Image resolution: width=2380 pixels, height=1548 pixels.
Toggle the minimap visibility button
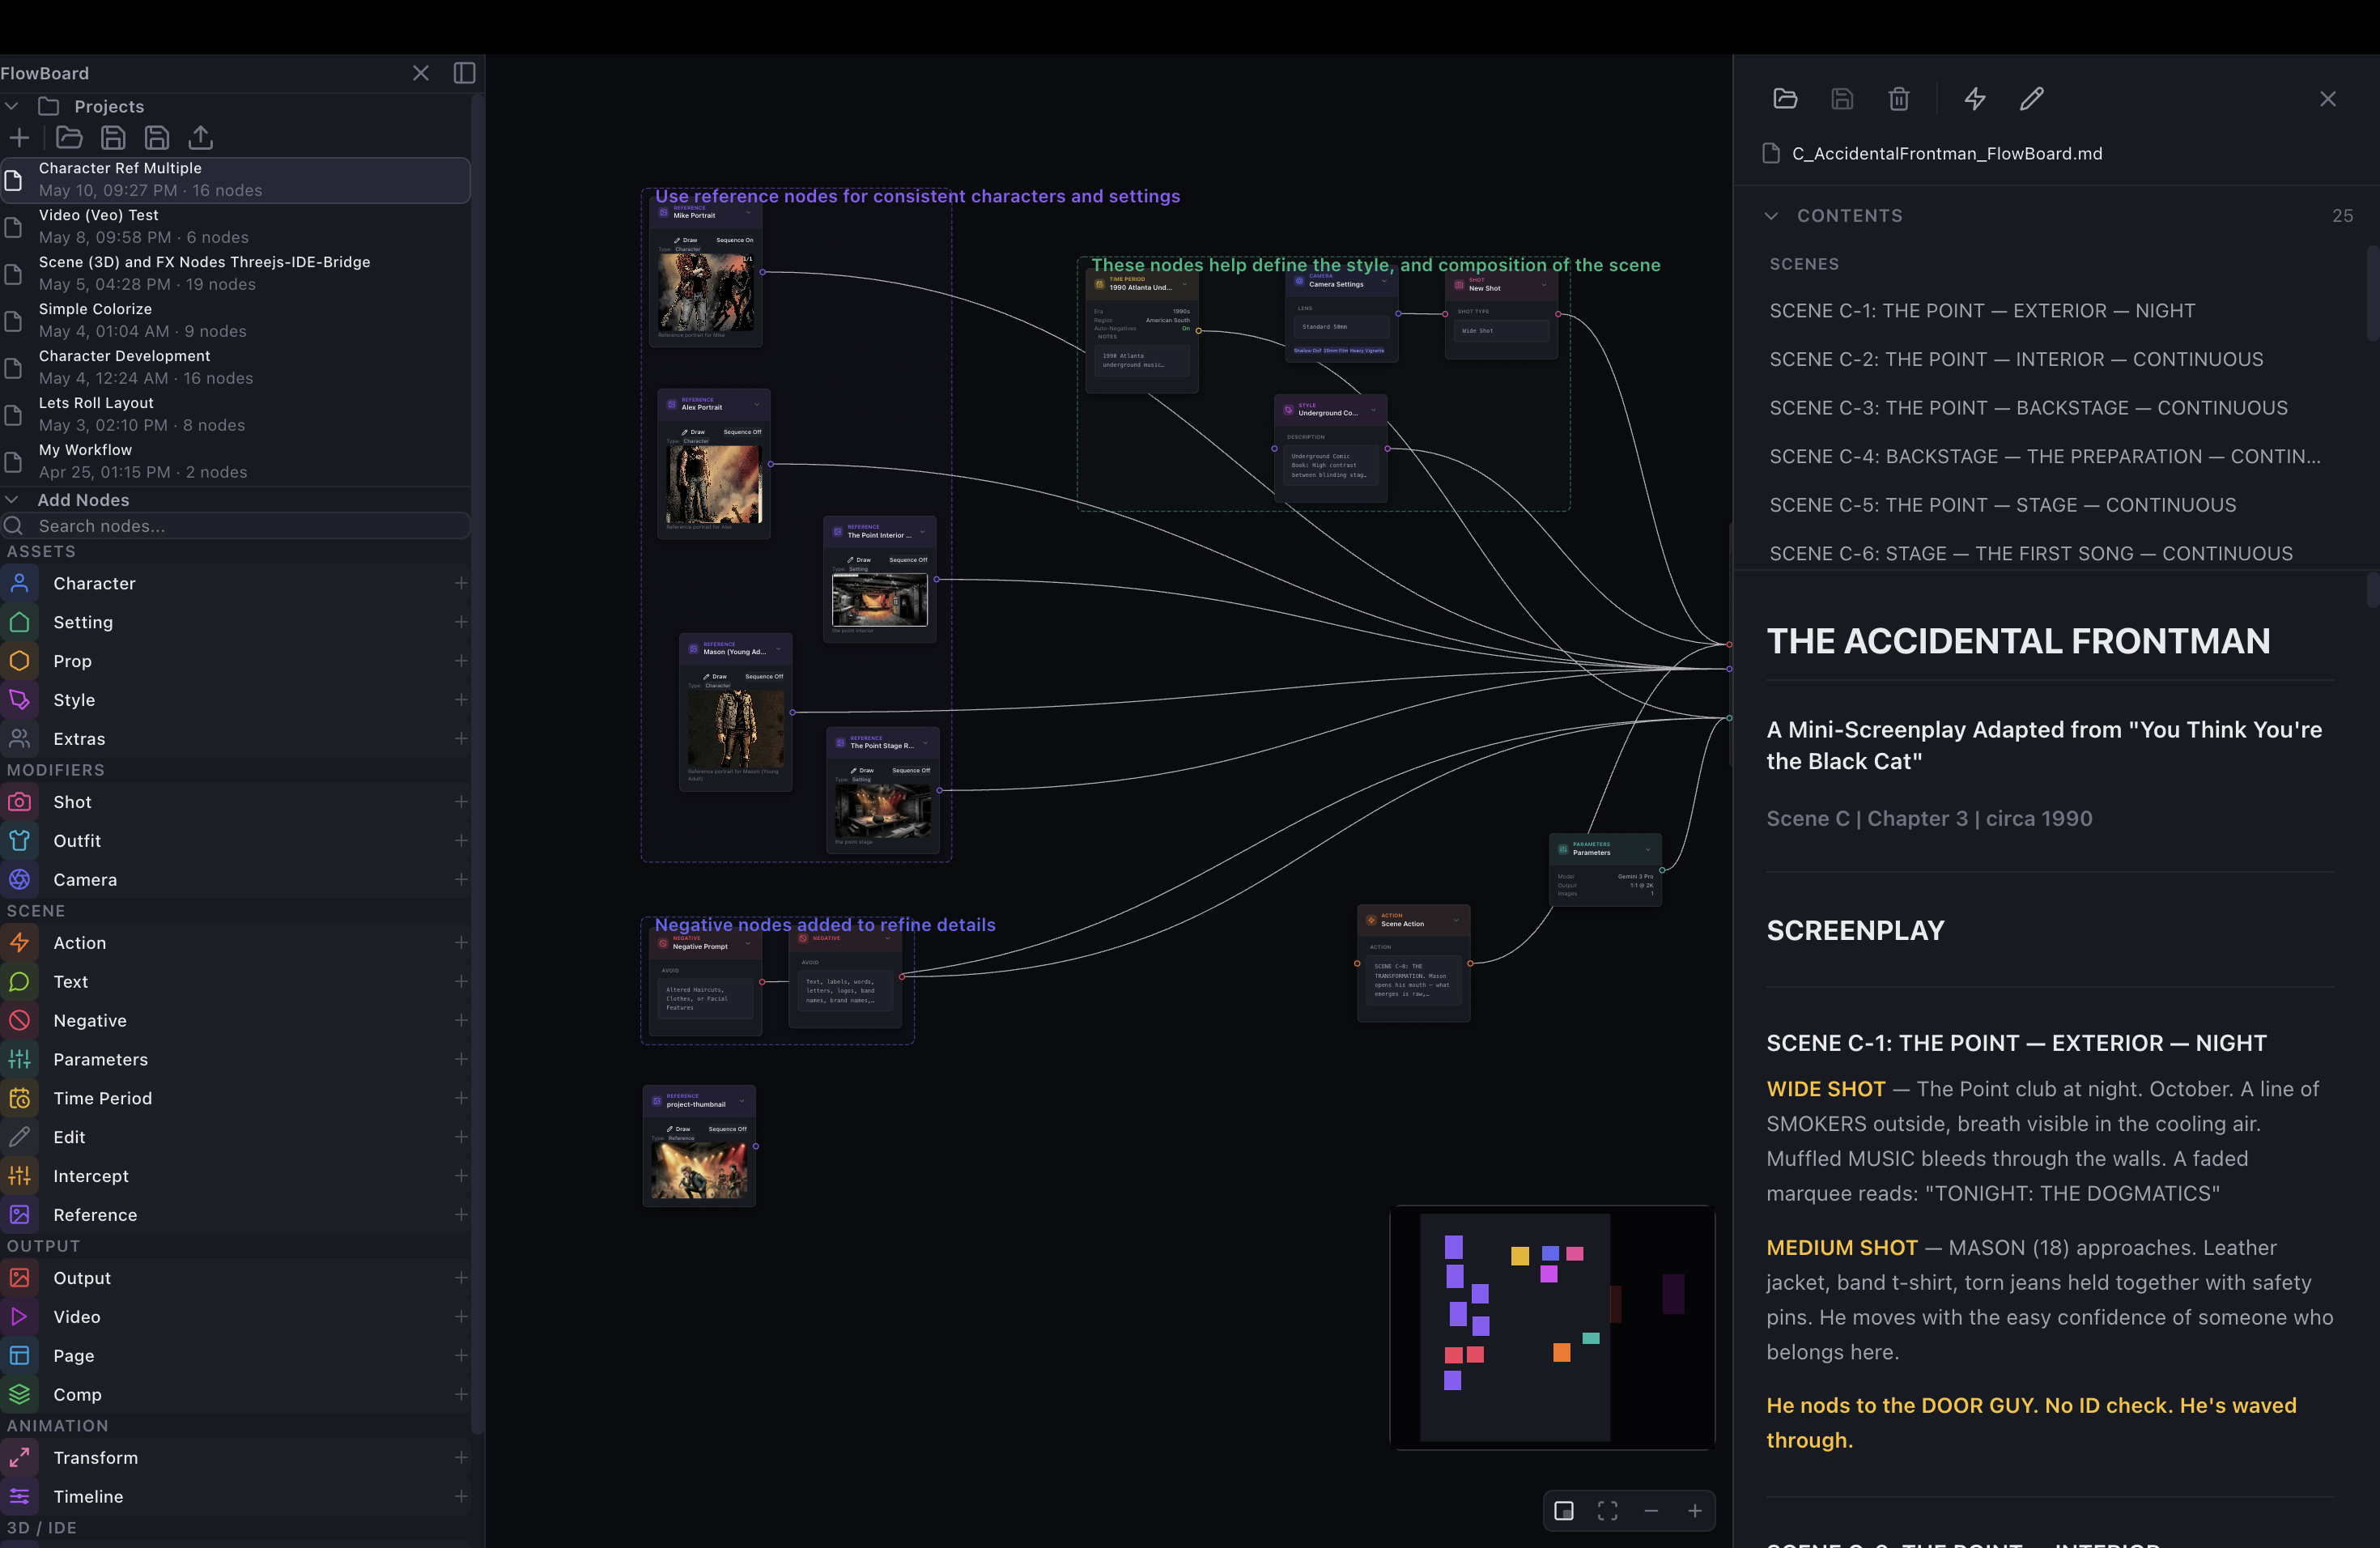point(1564,1511)
